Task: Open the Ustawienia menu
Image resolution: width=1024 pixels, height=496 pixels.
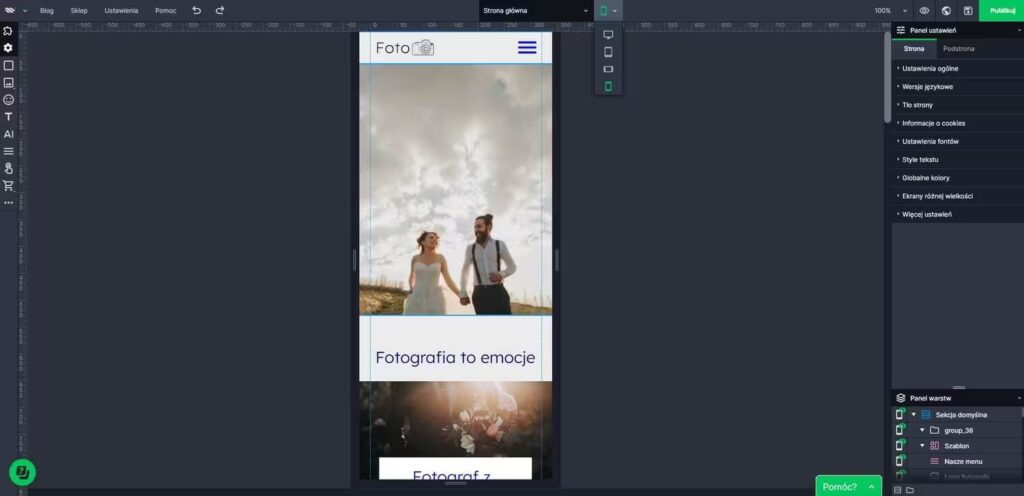Action: (x=121, y=10)
